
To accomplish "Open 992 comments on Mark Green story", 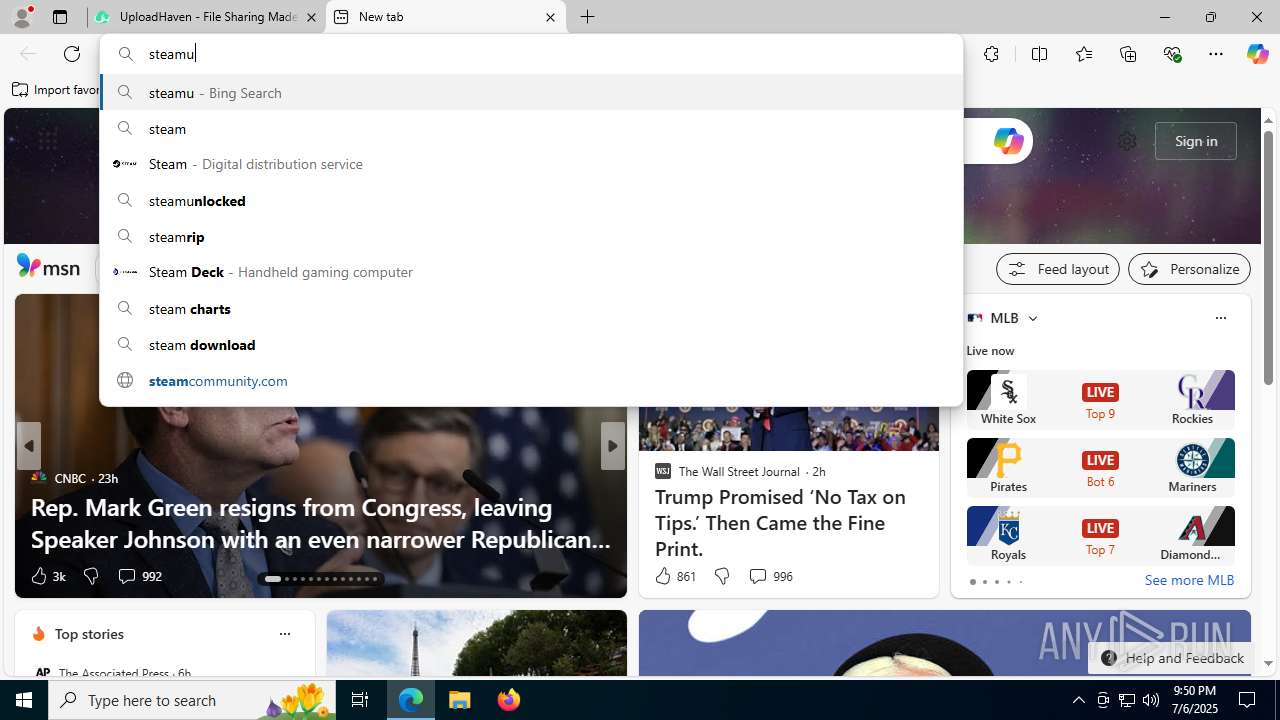I will pos(140,576).
